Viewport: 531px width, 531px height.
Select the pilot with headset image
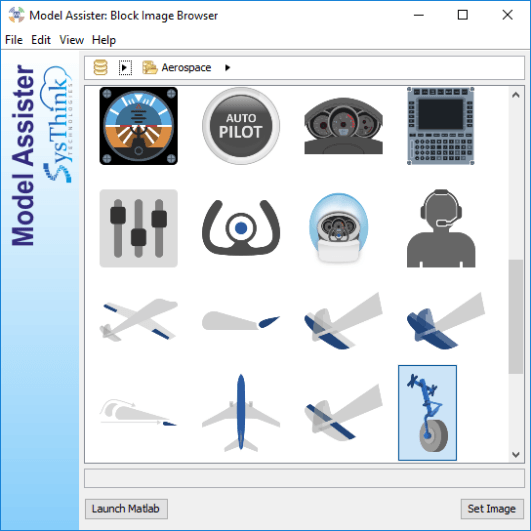point(441,228)
